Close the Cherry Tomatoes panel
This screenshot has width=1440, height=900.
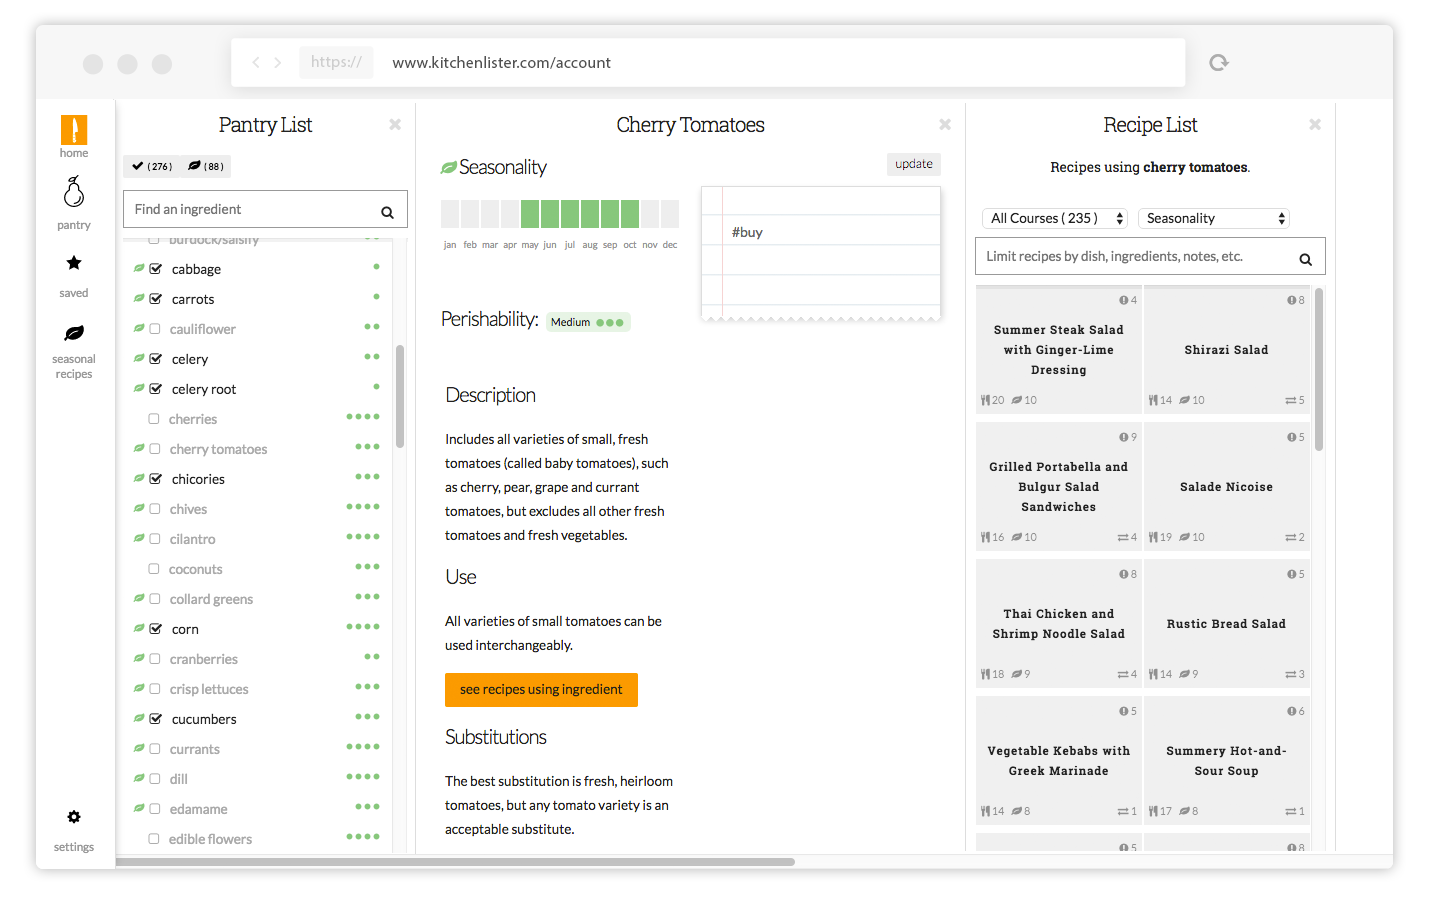click(945, 124)
